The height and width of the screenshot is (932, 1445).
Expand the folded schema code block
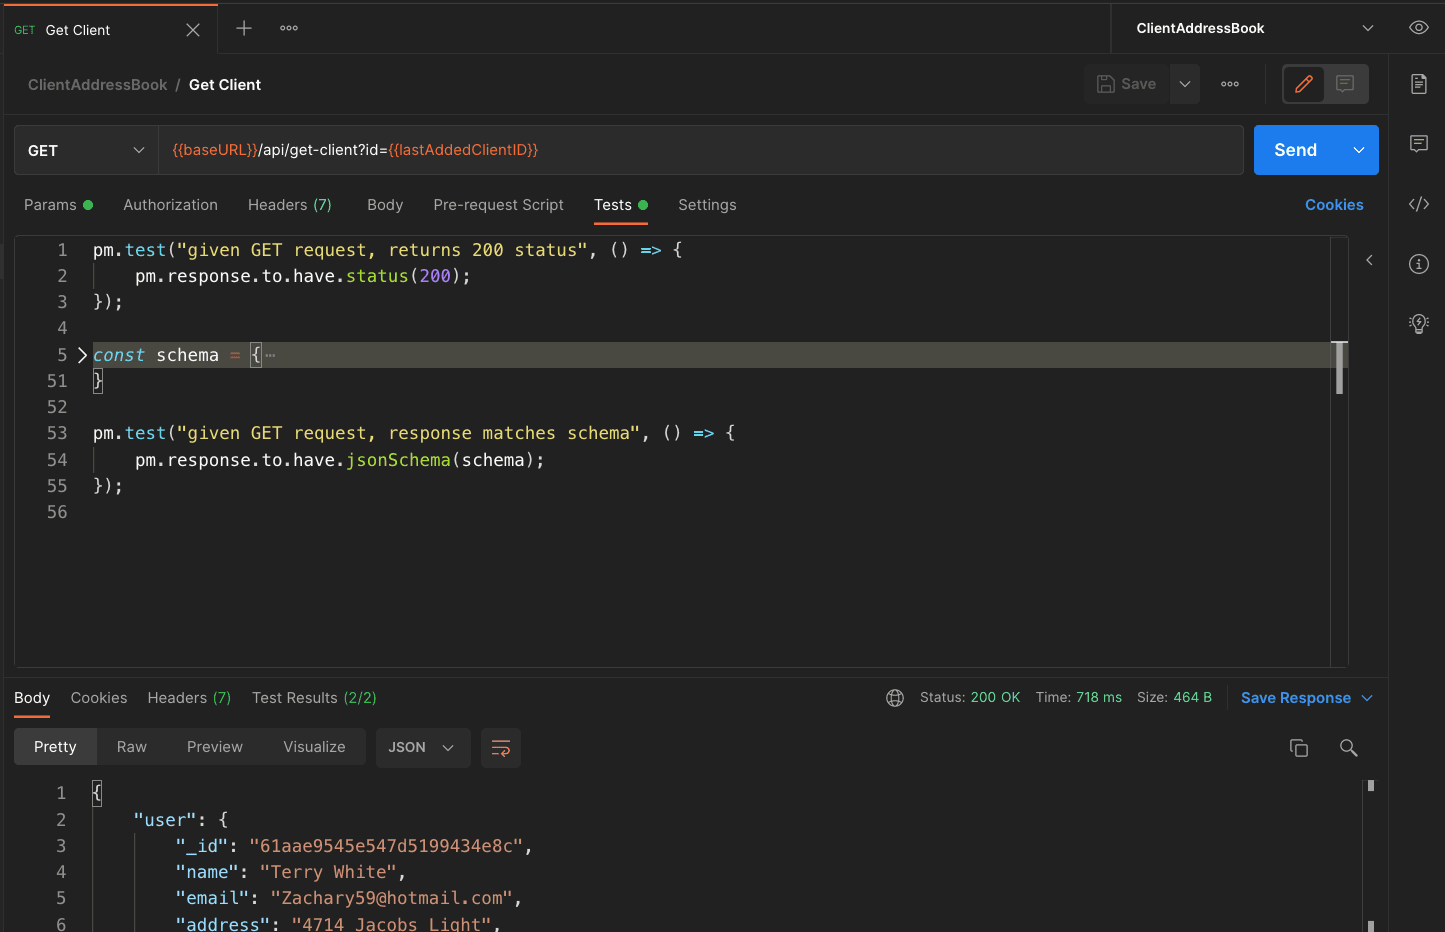tap(82, 355)
